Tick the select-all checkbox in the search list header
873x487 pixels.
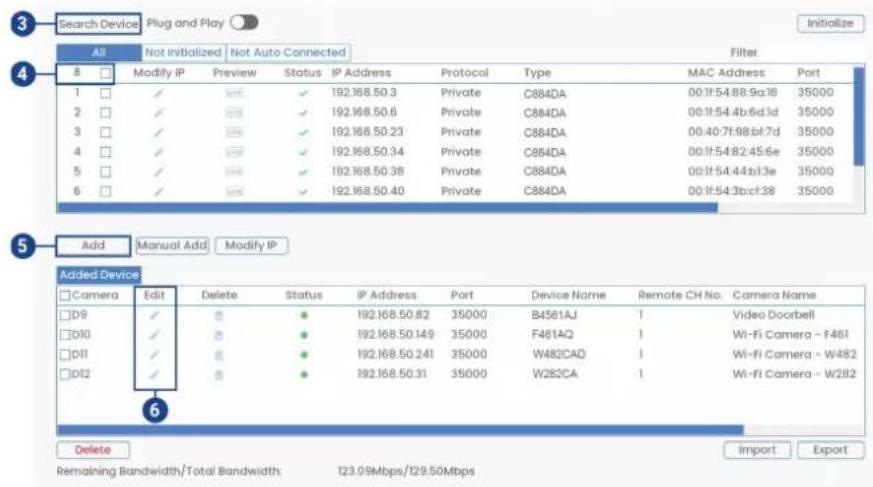(x=105, y=73)
